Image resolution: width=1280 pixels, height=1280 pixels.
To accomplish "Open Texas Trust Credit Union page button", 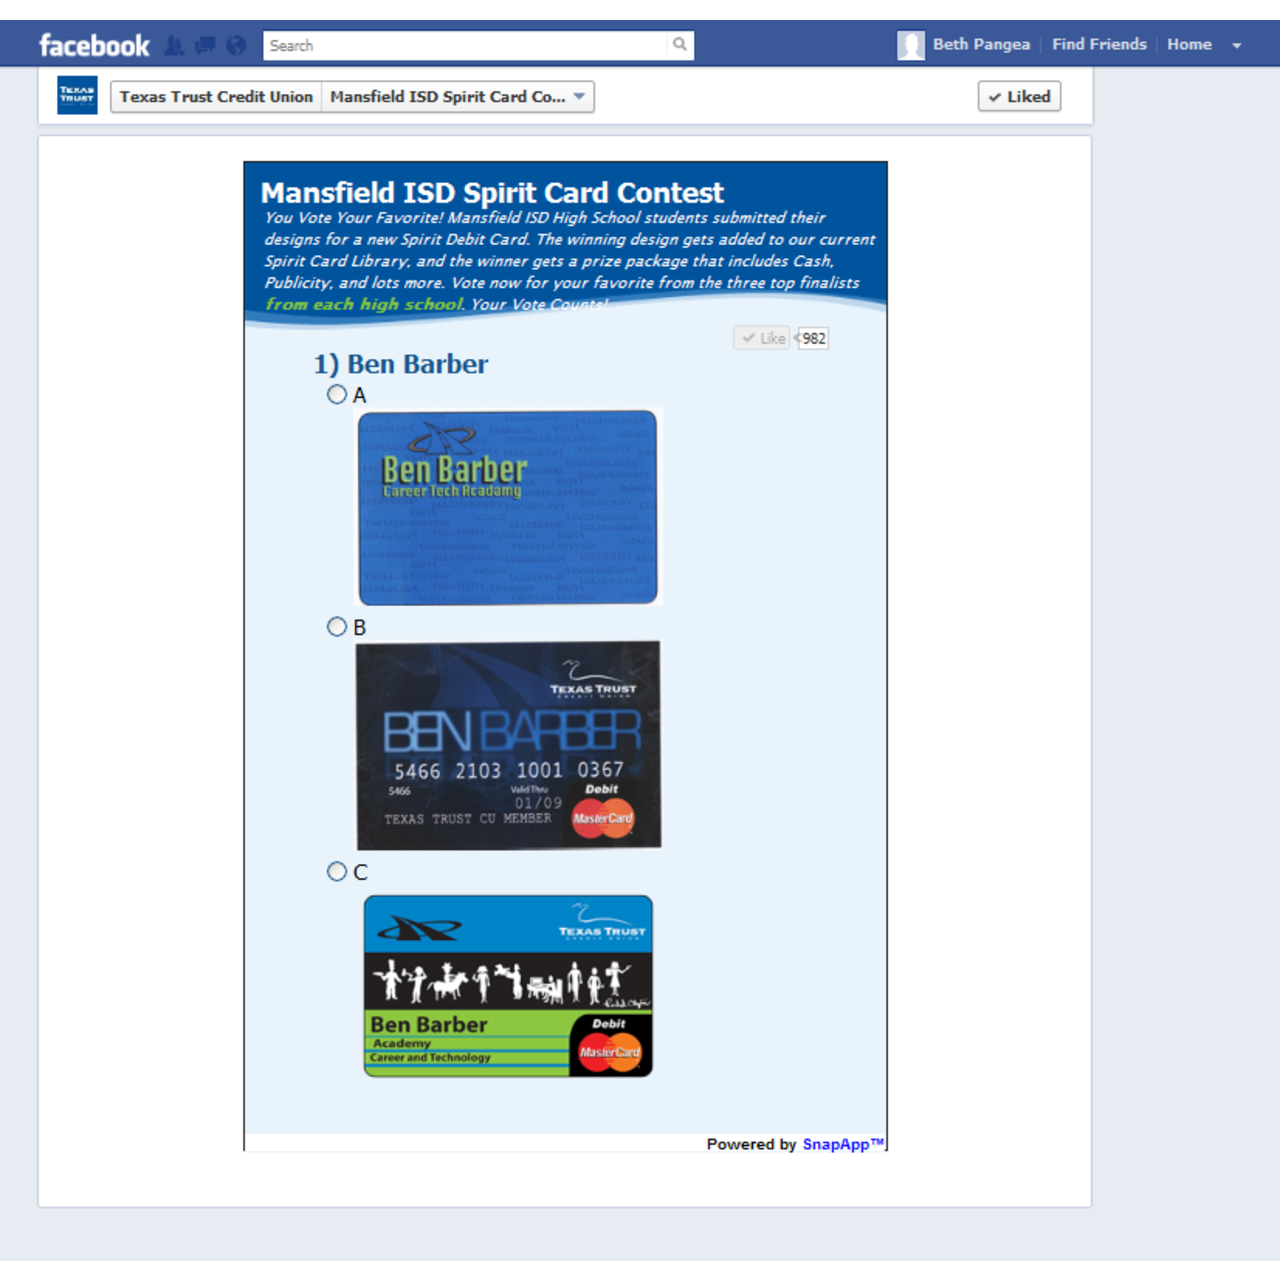I will pos(216,97).
